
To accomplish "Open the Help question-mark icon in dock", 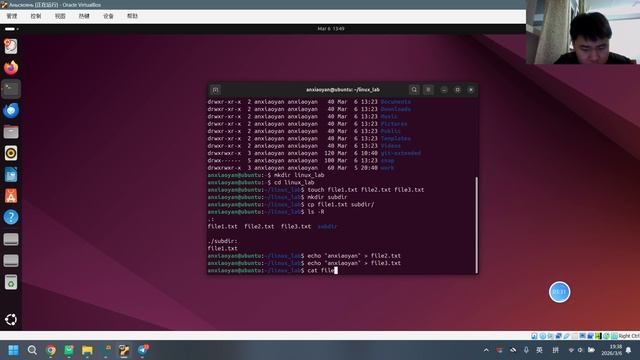I will click(11, 217).
